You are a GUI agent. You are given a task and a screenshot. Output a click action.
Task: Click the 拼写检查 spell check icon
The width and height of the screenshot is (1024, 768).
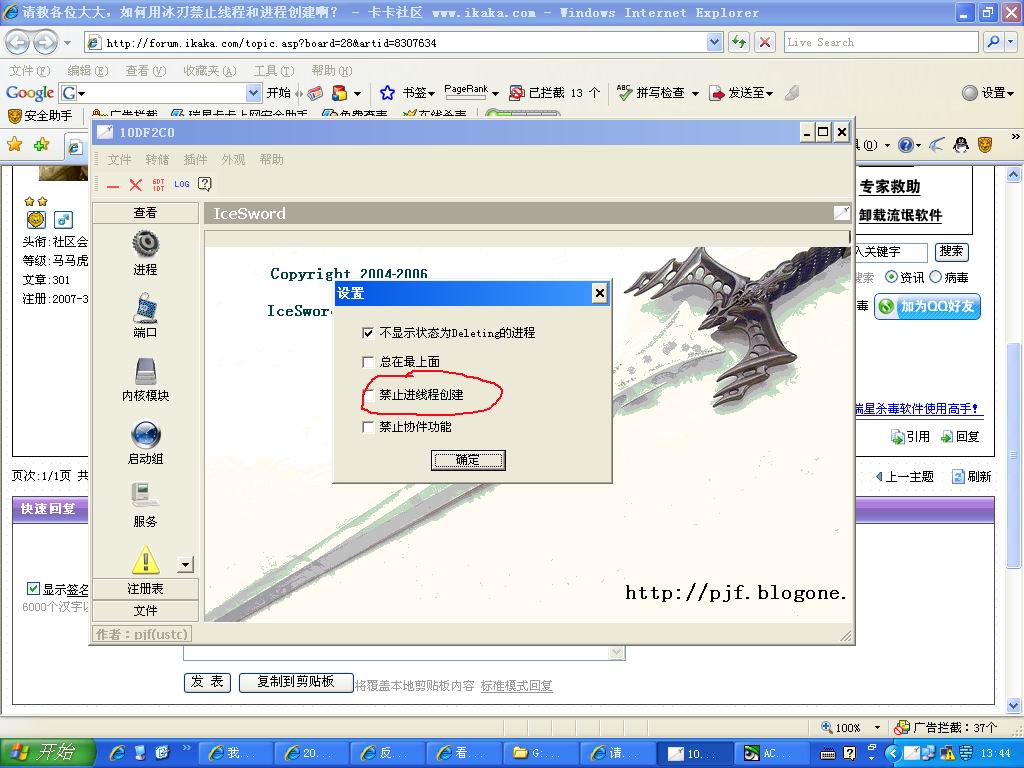[624, 93]
